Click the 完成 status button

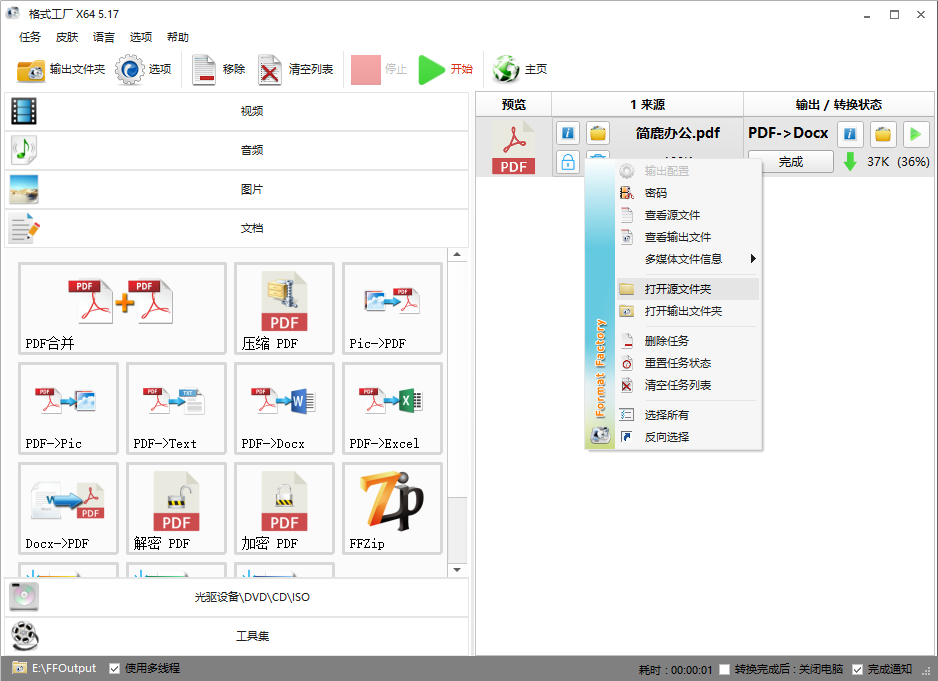point(790,162)
